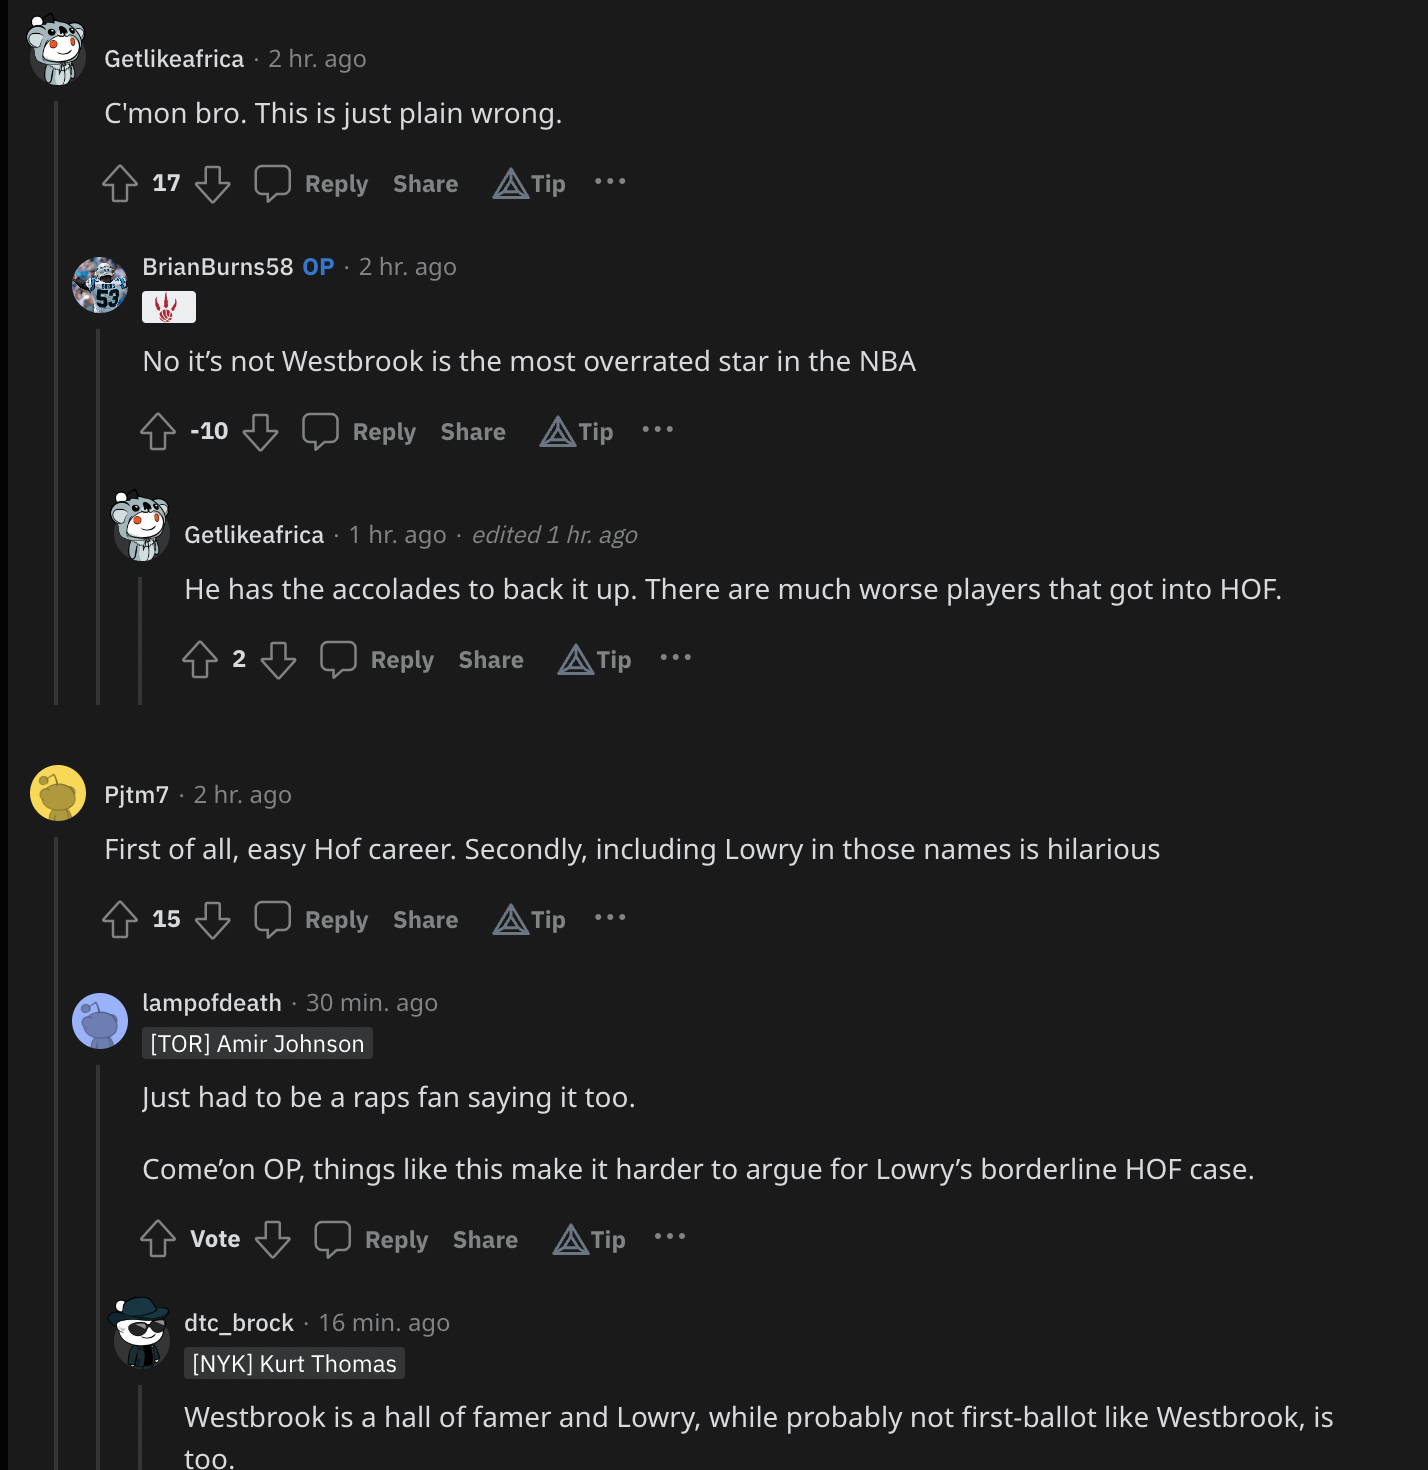Downvote Getlikeafrica's accolades reply
This screenshot has height=1470, width=1428.
pyautogui.click(x=278, y=659)
